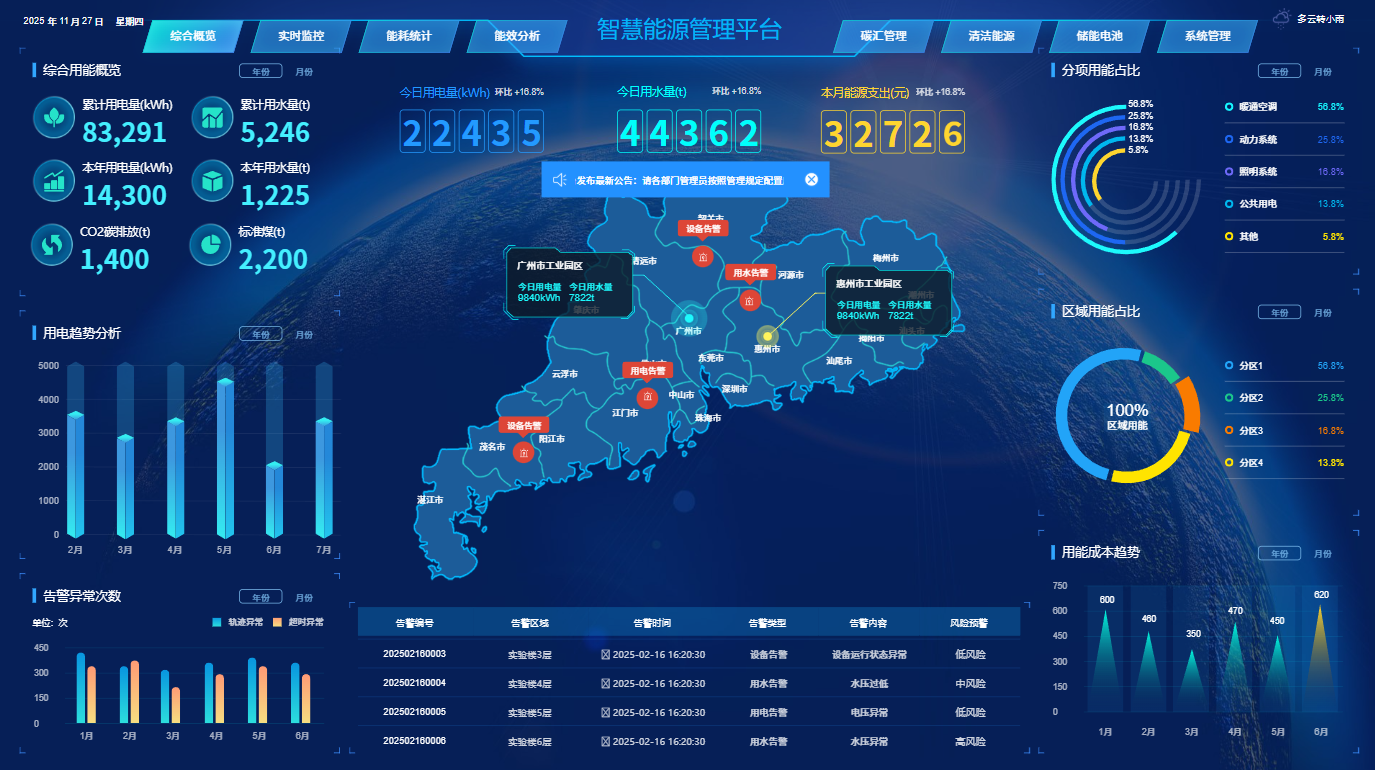
Task: Click the 茂名市 设备告警 map marker
Action: 523,452
